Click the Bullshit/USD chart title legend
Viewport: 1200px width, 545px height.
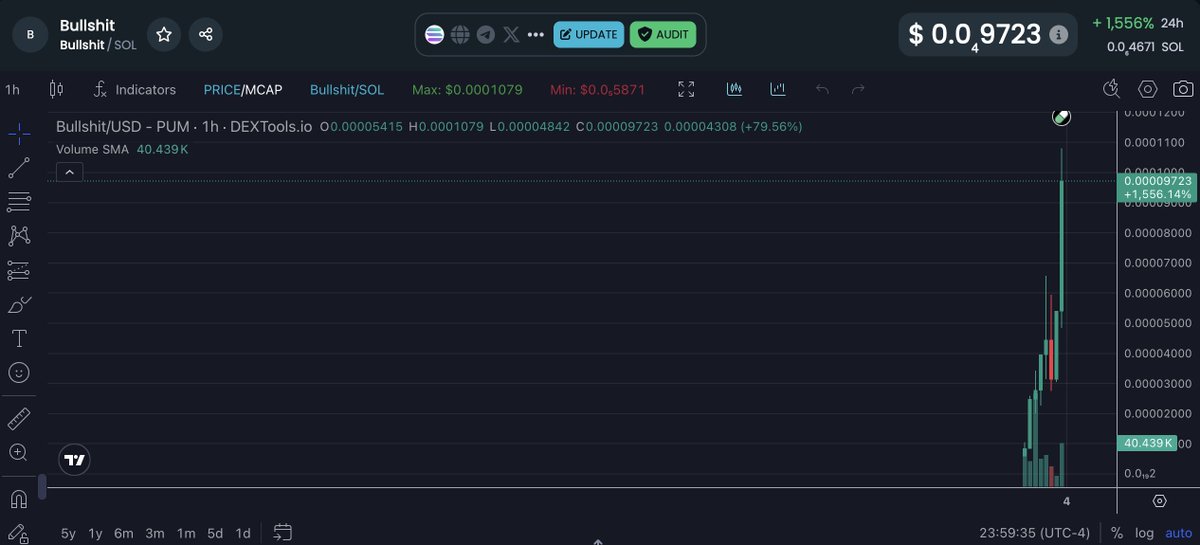[184, 127]
